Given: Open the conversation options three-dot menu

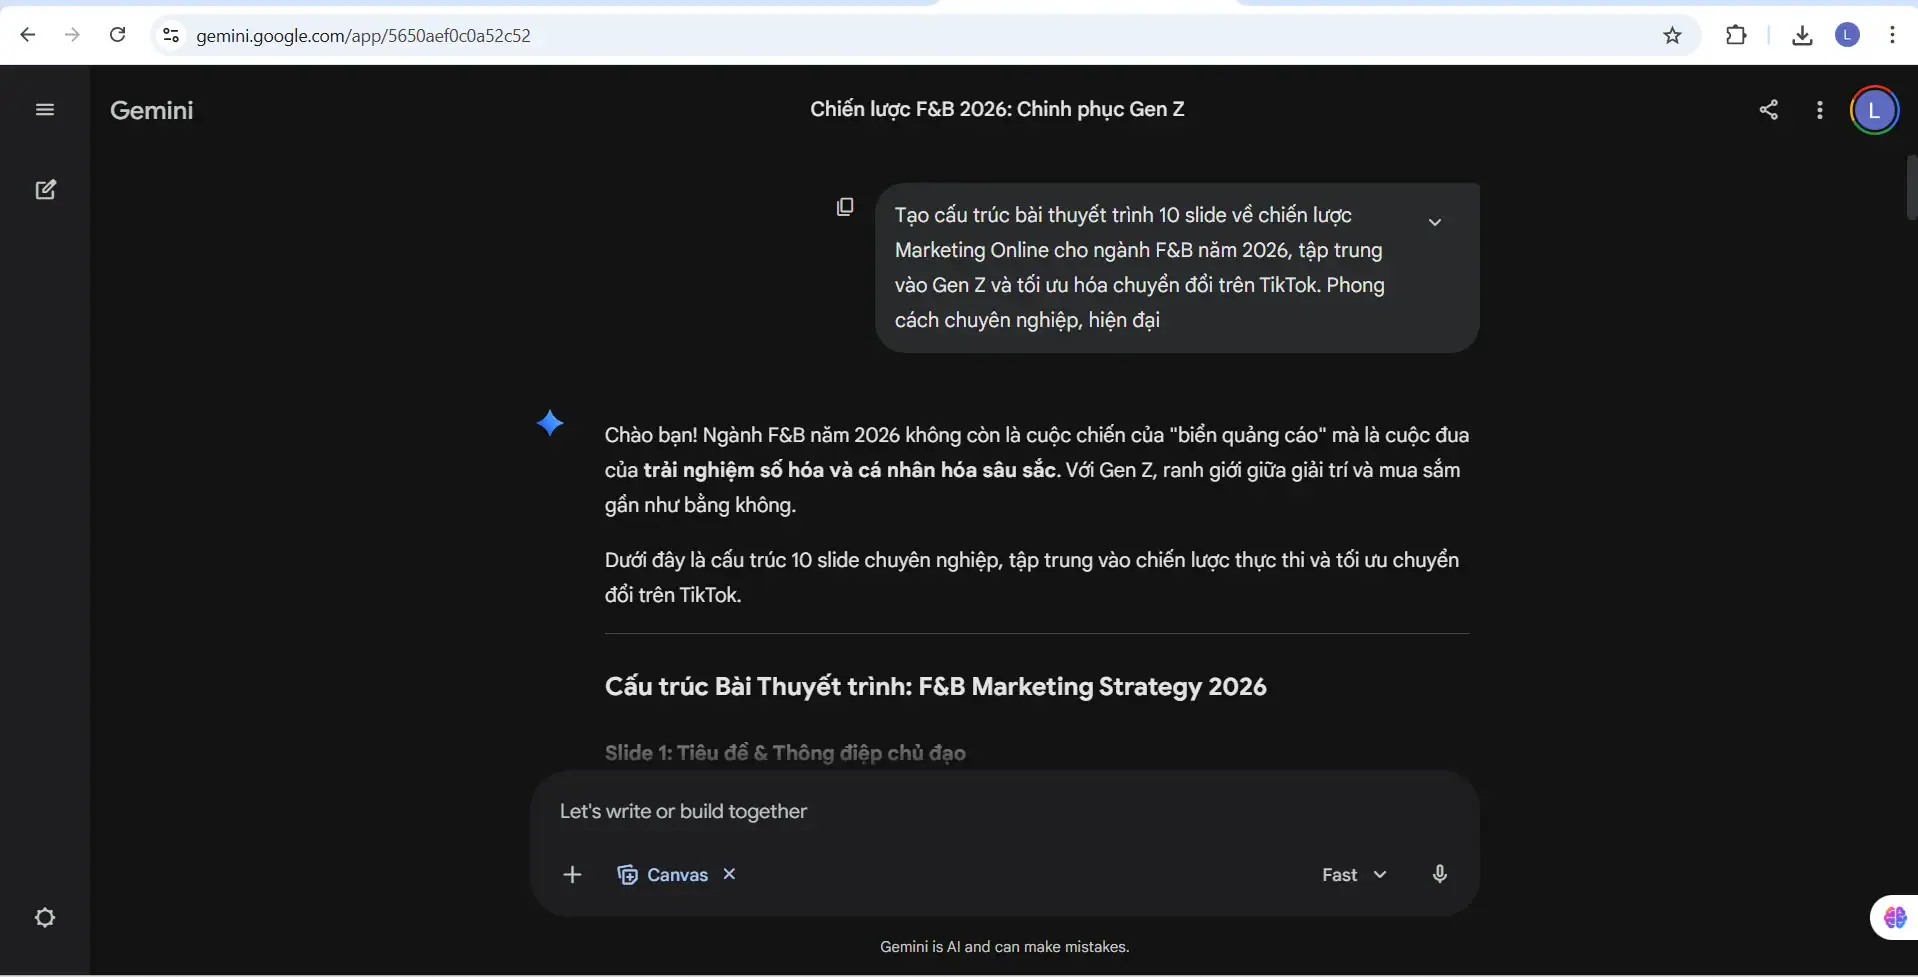Looking at the screenshot, I should pyautogui.click(x=1819, y=109).
